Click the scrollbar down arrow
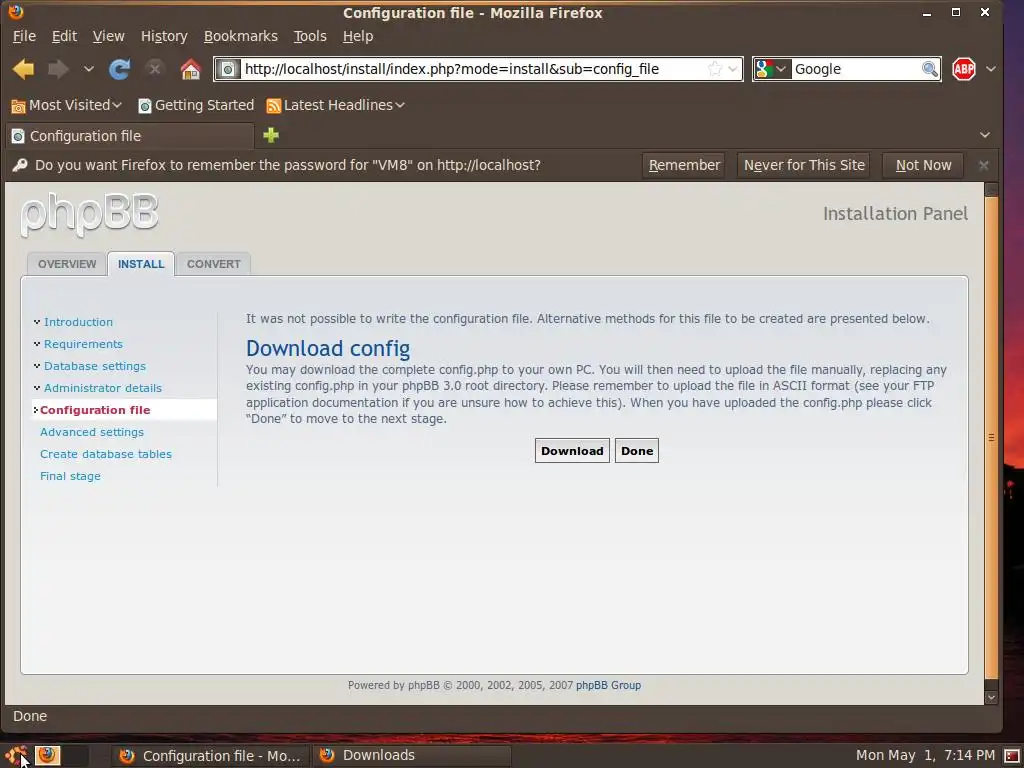This screenshot has width=1024, height=768. click(x=991, y=697)
